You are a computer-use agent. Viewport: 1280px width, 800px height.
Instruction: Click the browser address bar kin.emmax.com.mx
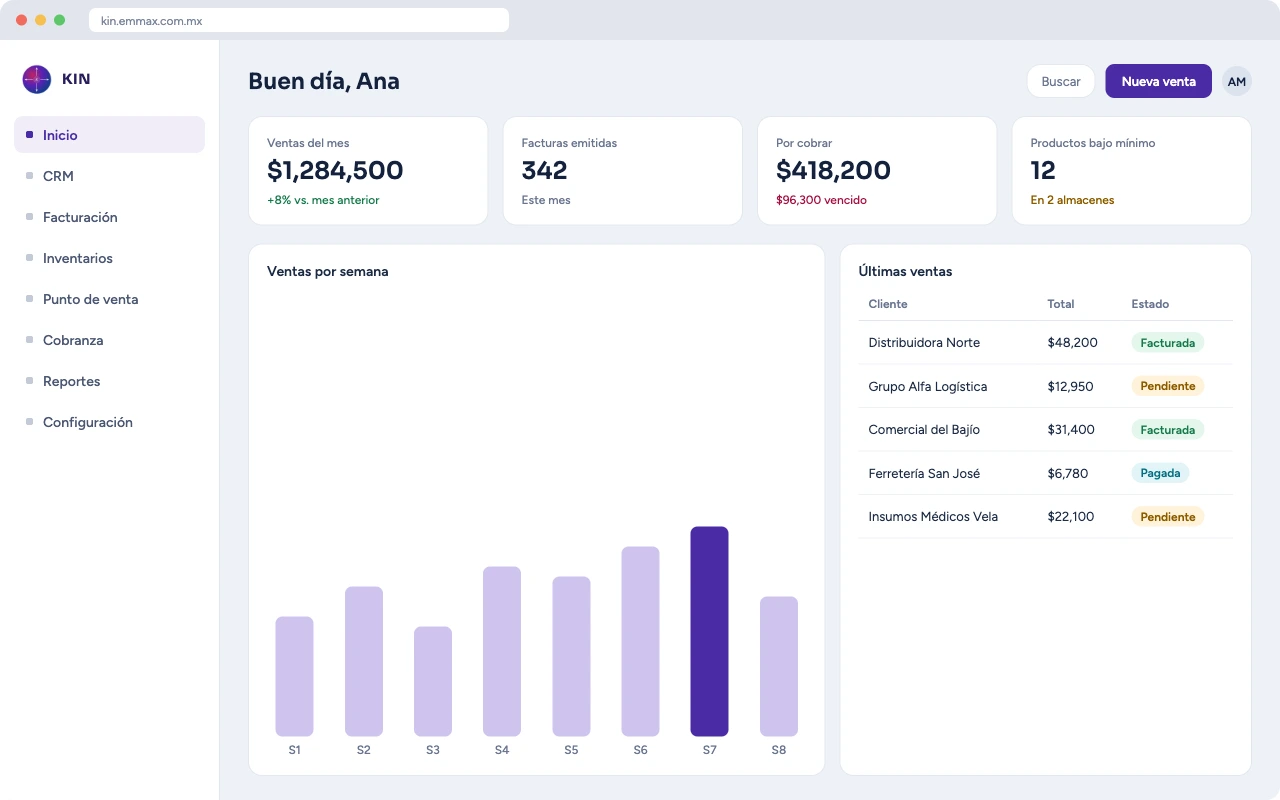(x=299, y=20)
